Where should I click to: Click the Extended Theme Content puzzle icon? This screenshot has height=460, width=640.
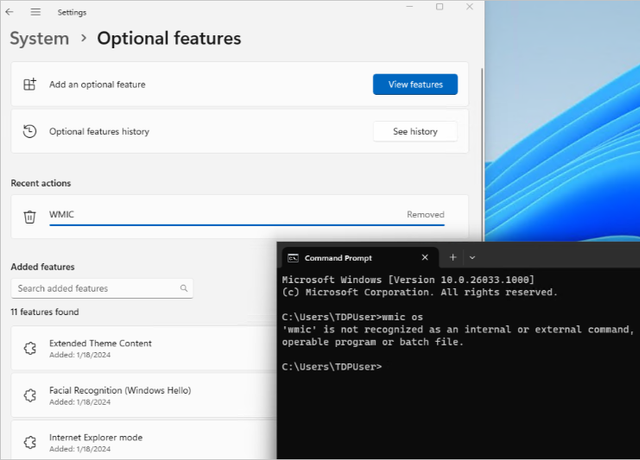pyautogui.click(x=30, y=348)
